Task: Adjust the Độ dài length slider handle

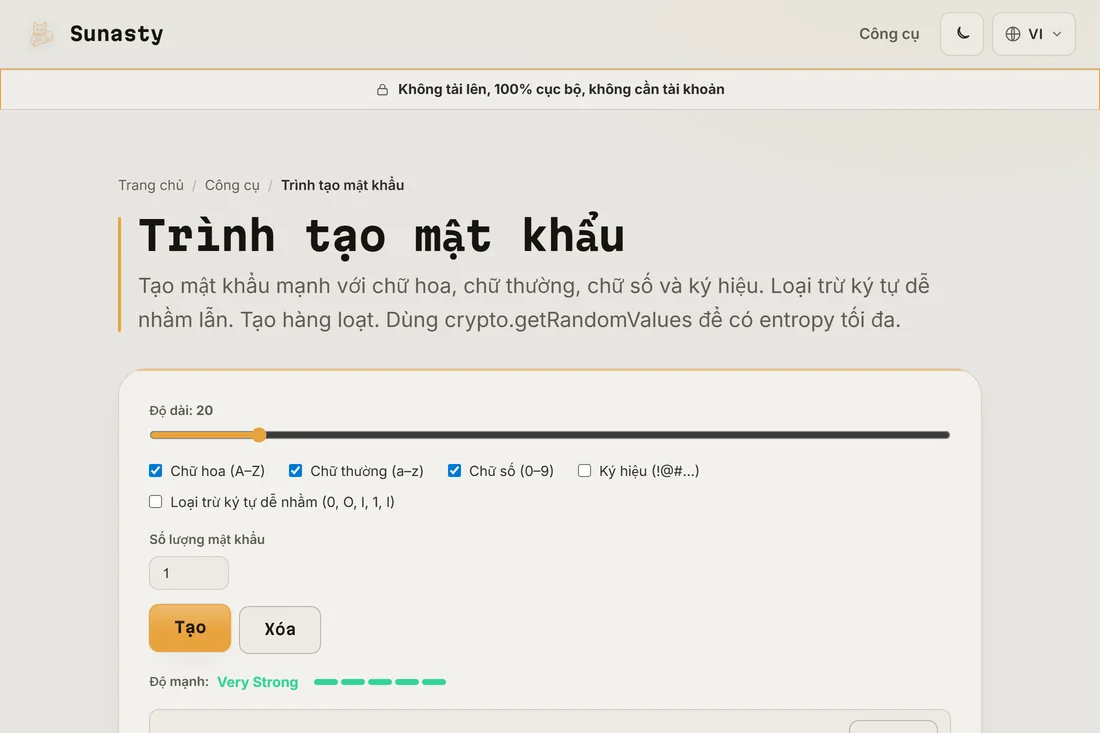Action: [x=259, y=435]
